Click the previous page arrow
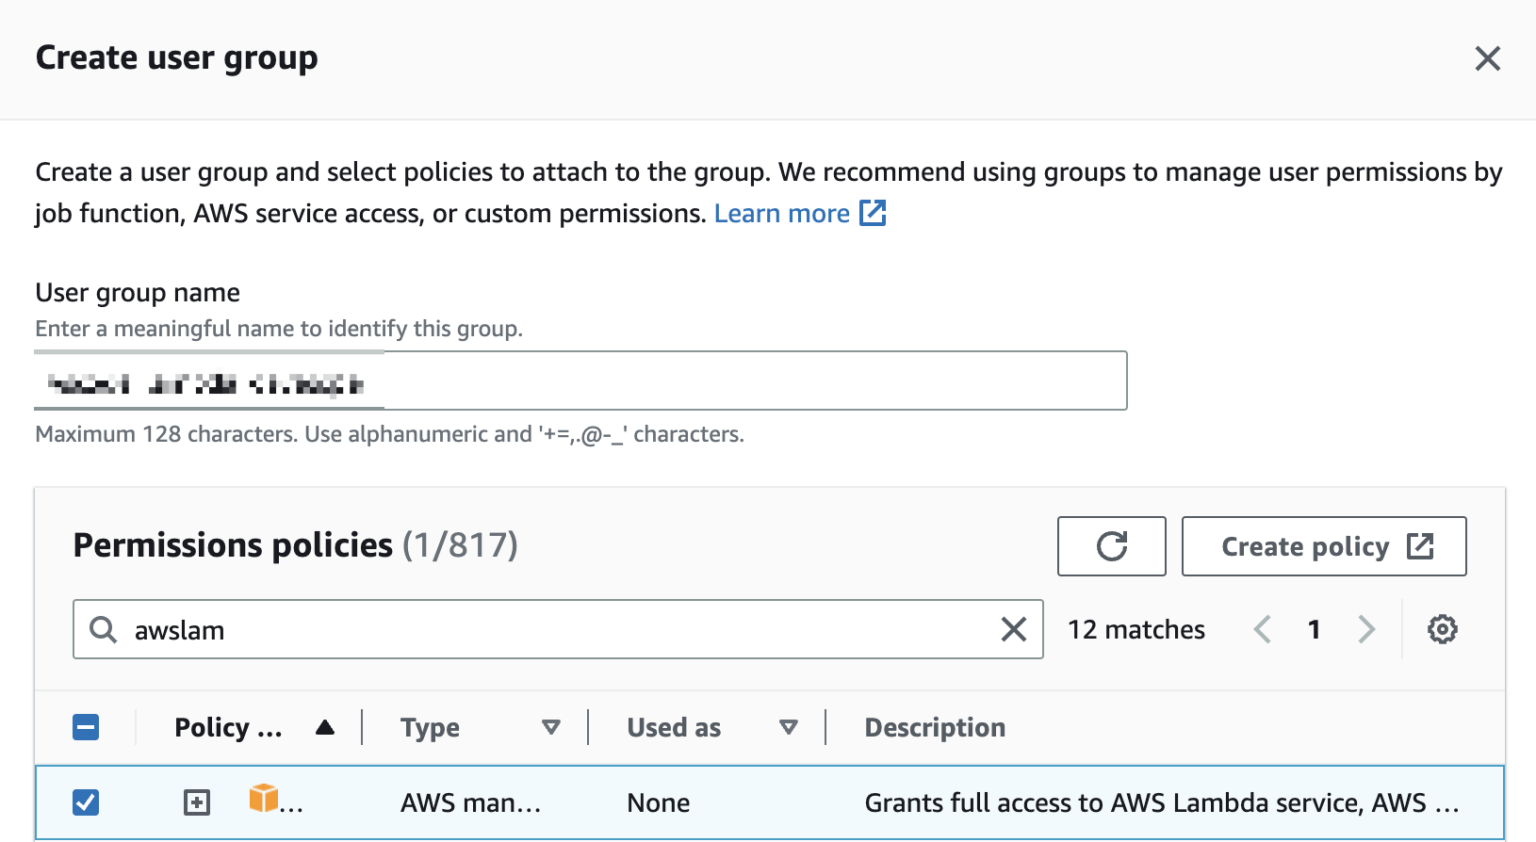The height and width of the screenshot is (842, 1536). click(x=1262, y=629)
